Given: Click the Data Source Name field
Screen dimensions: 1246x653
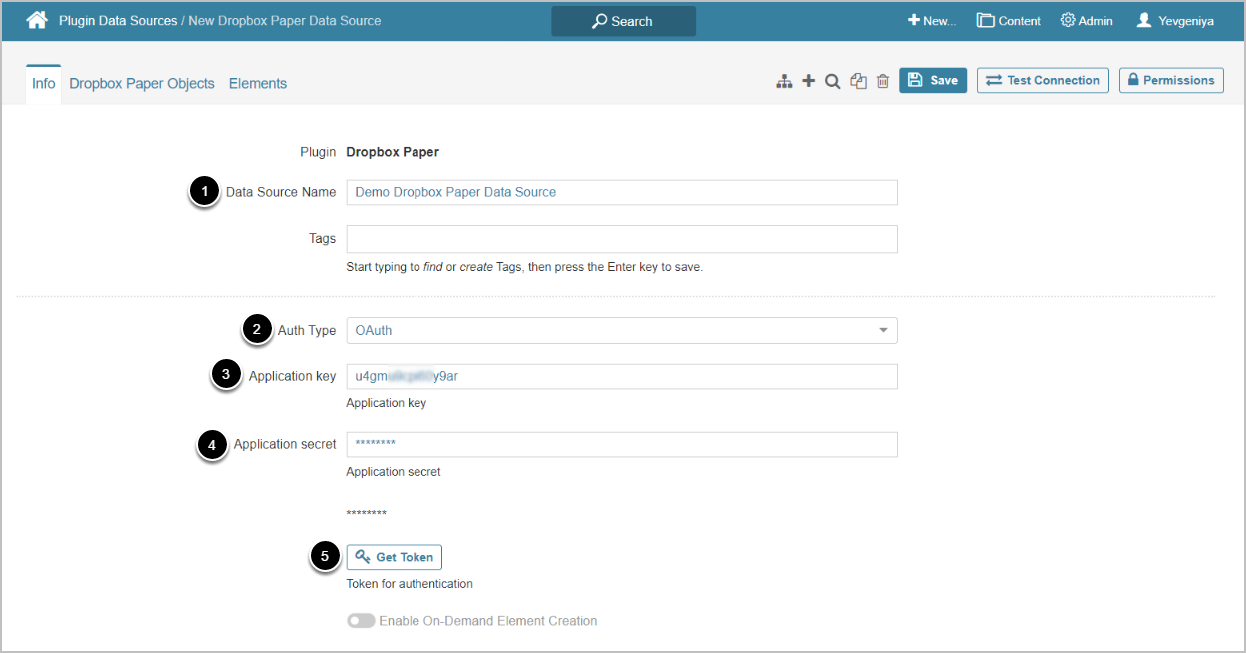Looking at the screenshot, I should click(x=621, y=192).
